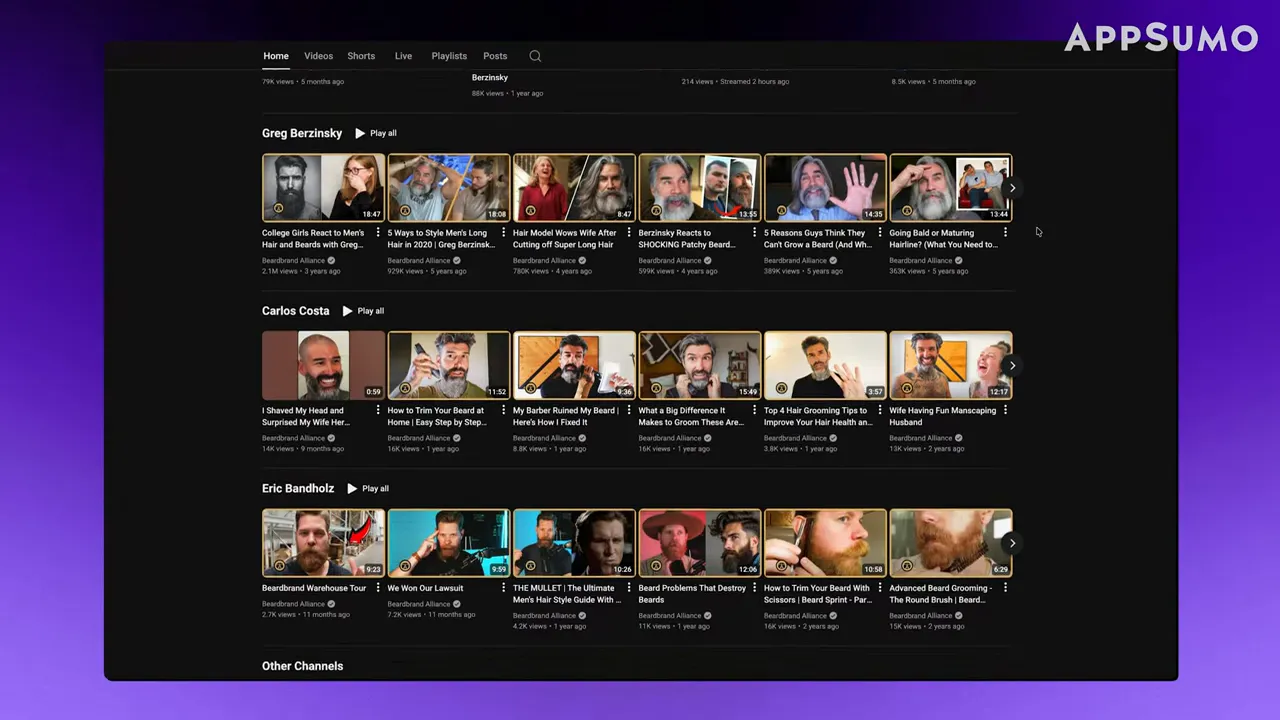The height and width of the screenshot is (720, 1280).
Task: Show more Carlos Costa videos via the right arrow
Action: click(x=1012, y=365)
